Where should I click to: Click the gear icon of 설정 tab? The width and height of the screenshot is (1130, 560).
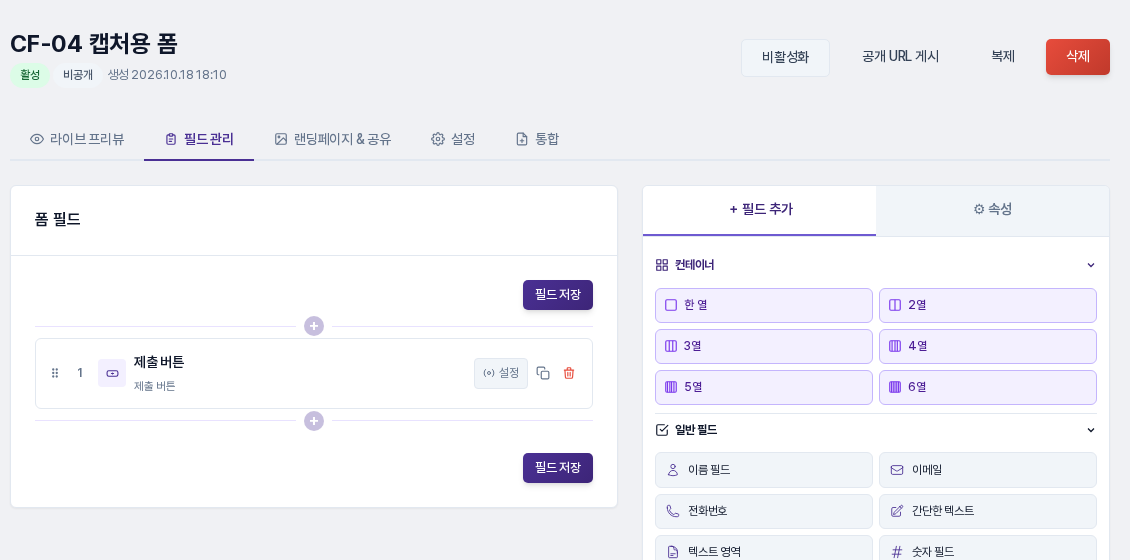point(437,139)
